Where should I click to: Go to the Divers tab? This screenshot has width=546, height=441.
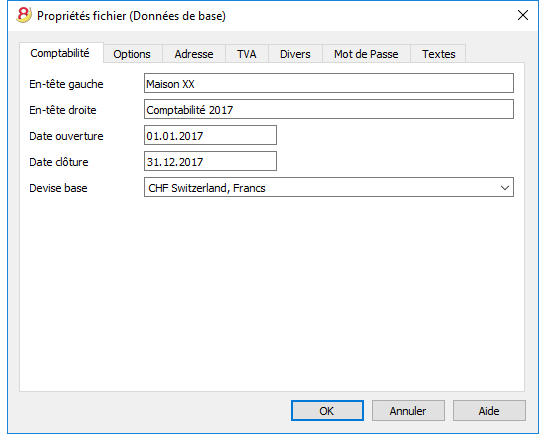pos(295,54)
